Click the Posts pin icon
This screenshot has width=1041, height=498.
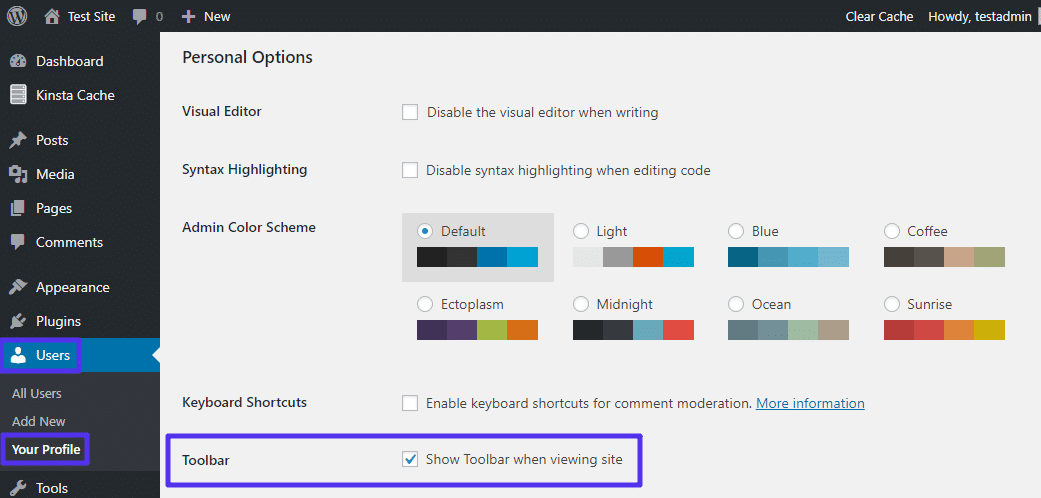(18, 140)
